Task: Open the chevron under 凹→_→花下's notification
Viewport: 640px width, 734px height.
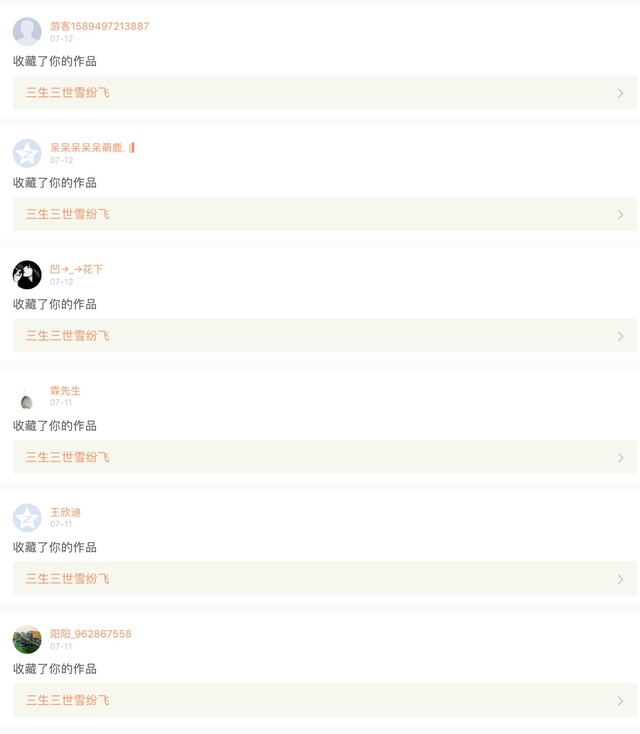Action: tap(620, 336)
